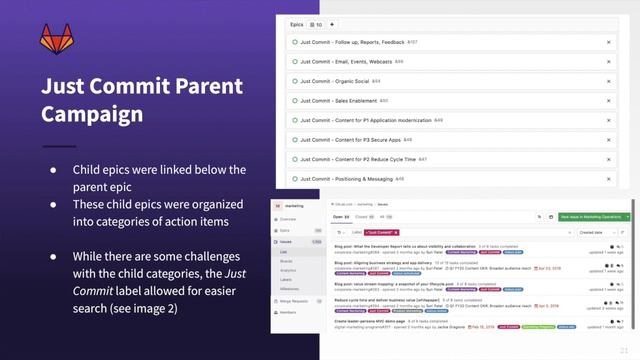This screenshot has height=360, width=640.
Task: Open Epics in the marketing sidebar
Action: (285, 231)
